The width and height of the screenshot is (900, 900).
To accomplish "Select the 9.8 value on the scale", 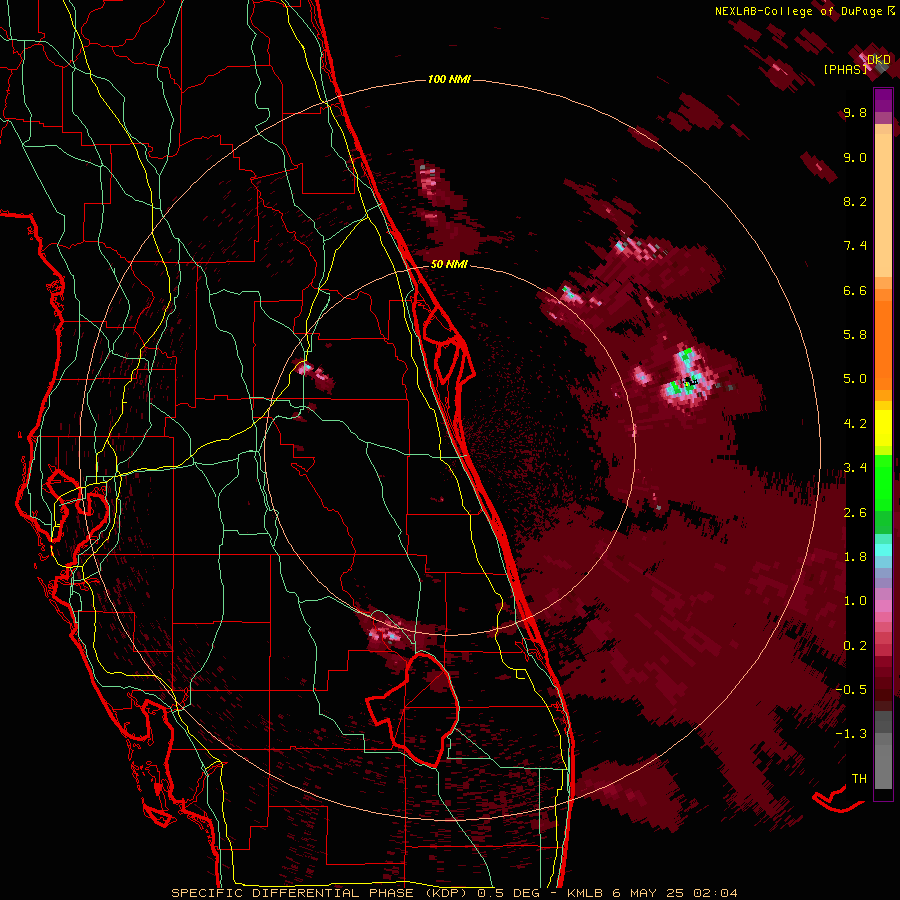I will coord(855,112).
